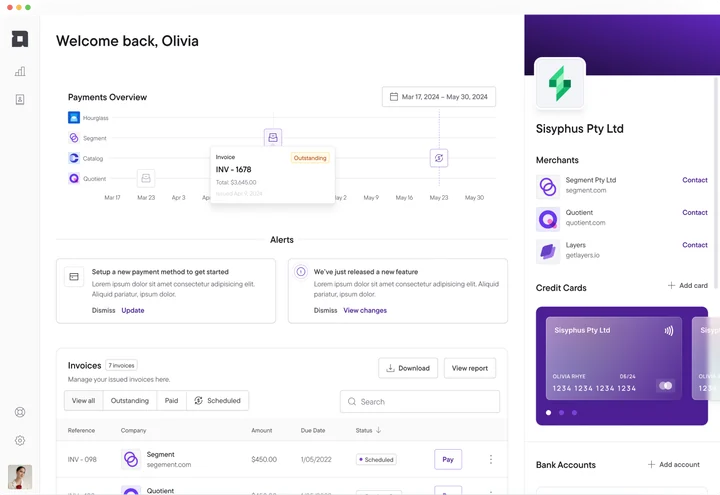Click Contact link for Quotient merchant

(x=695, y=212)
